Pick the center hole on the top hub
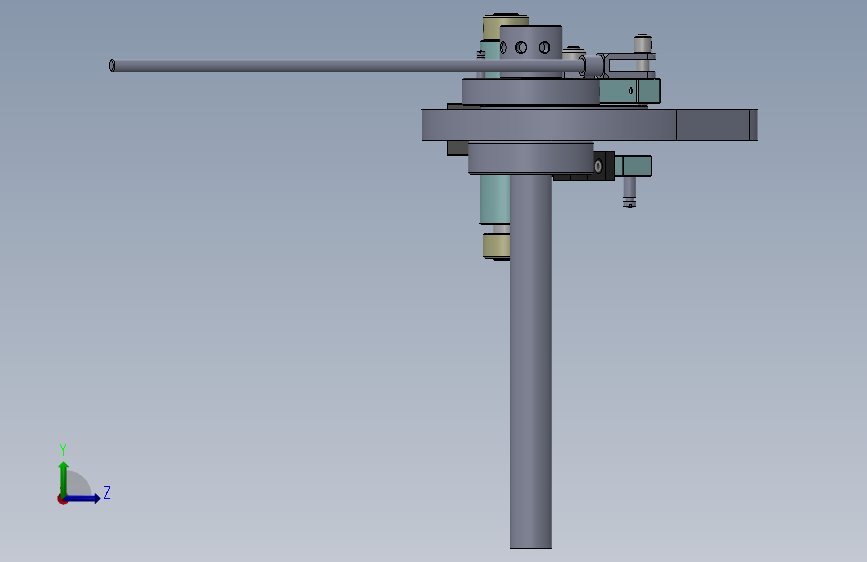Image resolution: width=867 pixels, height=562 pixels. [x=521, y=48]
